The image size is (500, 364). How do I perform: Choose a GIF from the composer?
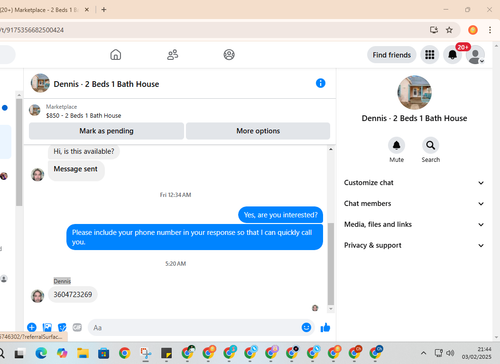coord(77,327)
